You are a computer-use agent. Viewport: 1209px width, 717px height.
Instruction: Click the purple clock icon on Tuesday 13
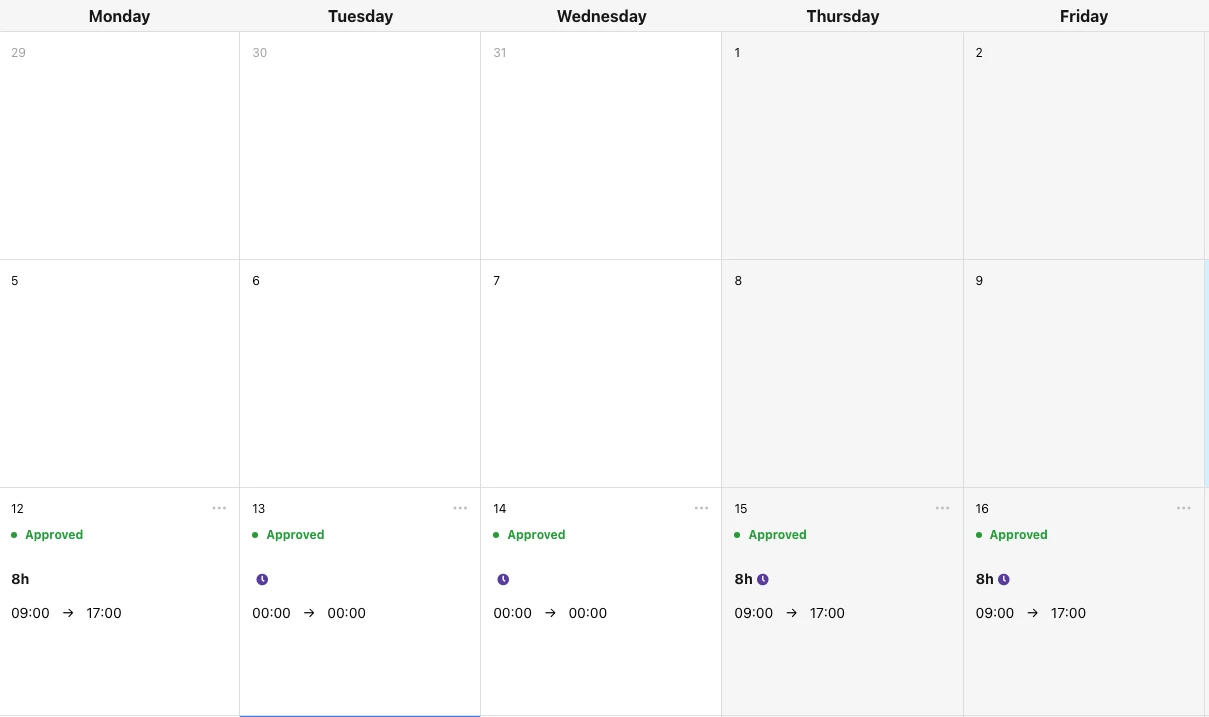262,579
